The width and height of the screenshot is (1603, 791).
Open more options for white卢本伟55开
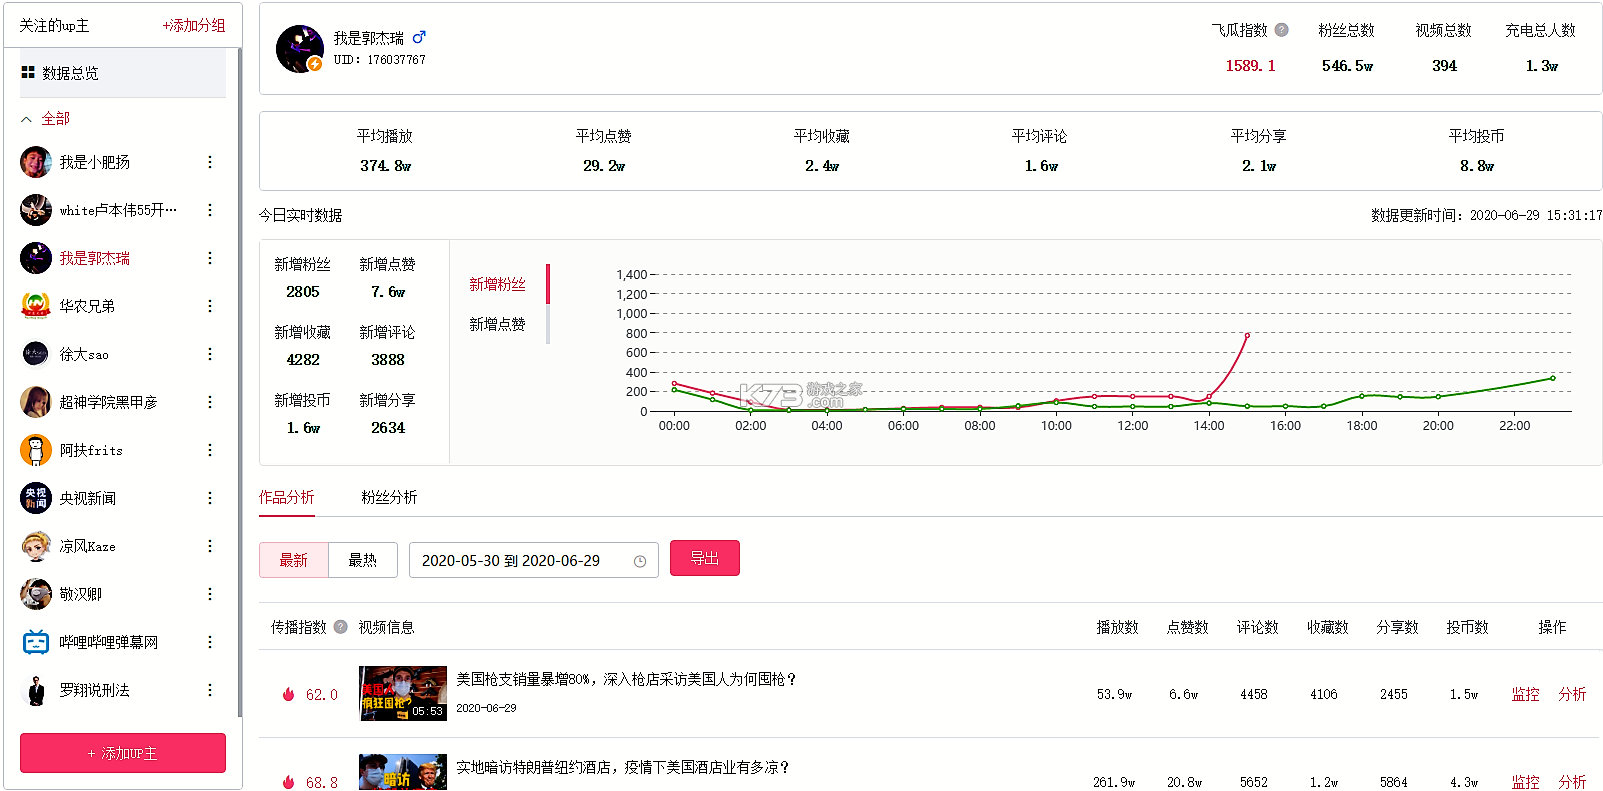210,210
